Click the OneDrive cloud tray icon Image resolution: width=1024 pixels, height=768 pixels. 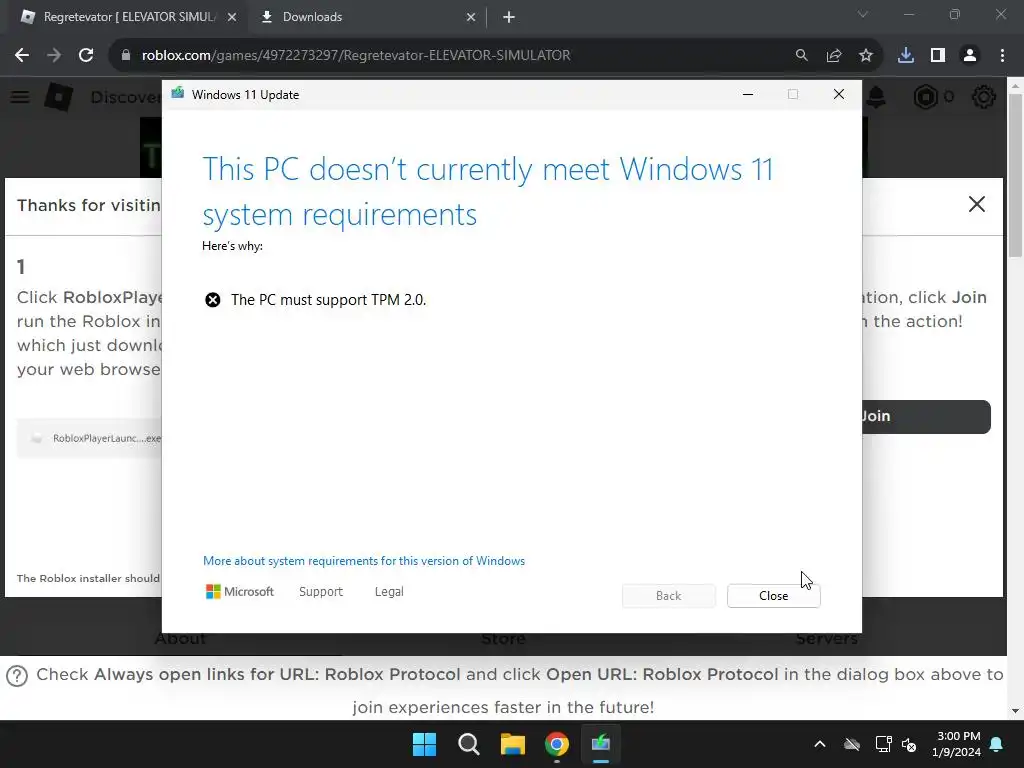(852, 744)
